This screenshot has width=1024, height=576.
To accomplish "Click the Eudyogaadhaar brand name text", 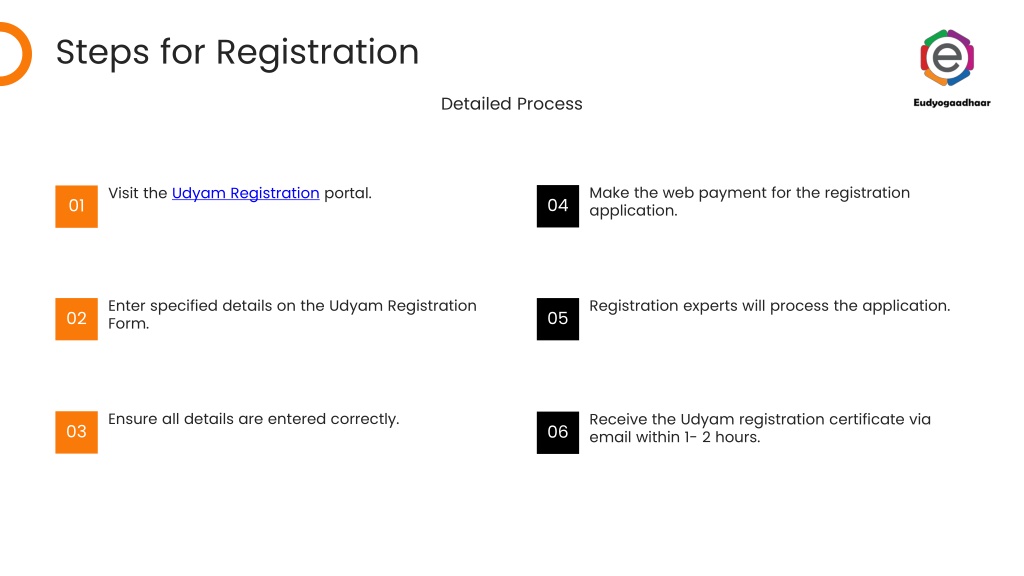I will 952,103.
